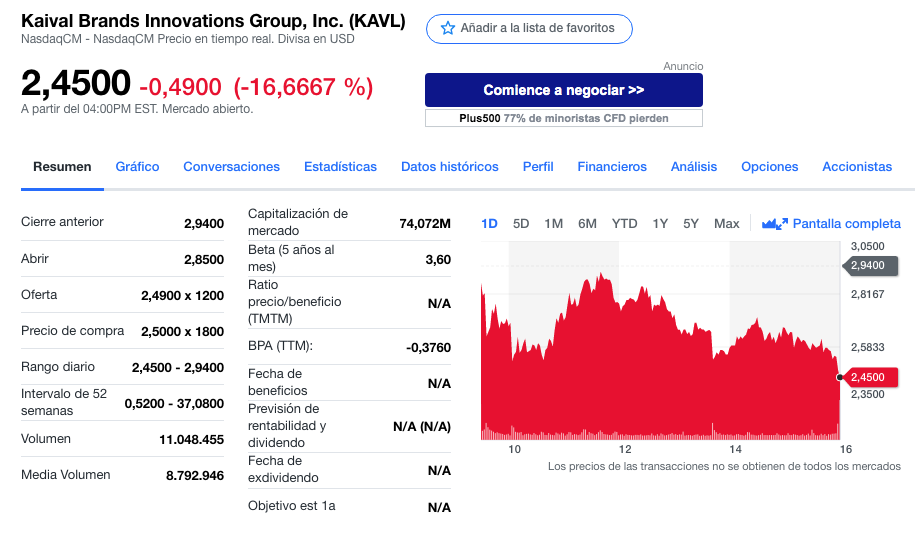Click the gray 2,9400 previous close marker
Viewport: 915px width, 556px height.
(869, 265)
